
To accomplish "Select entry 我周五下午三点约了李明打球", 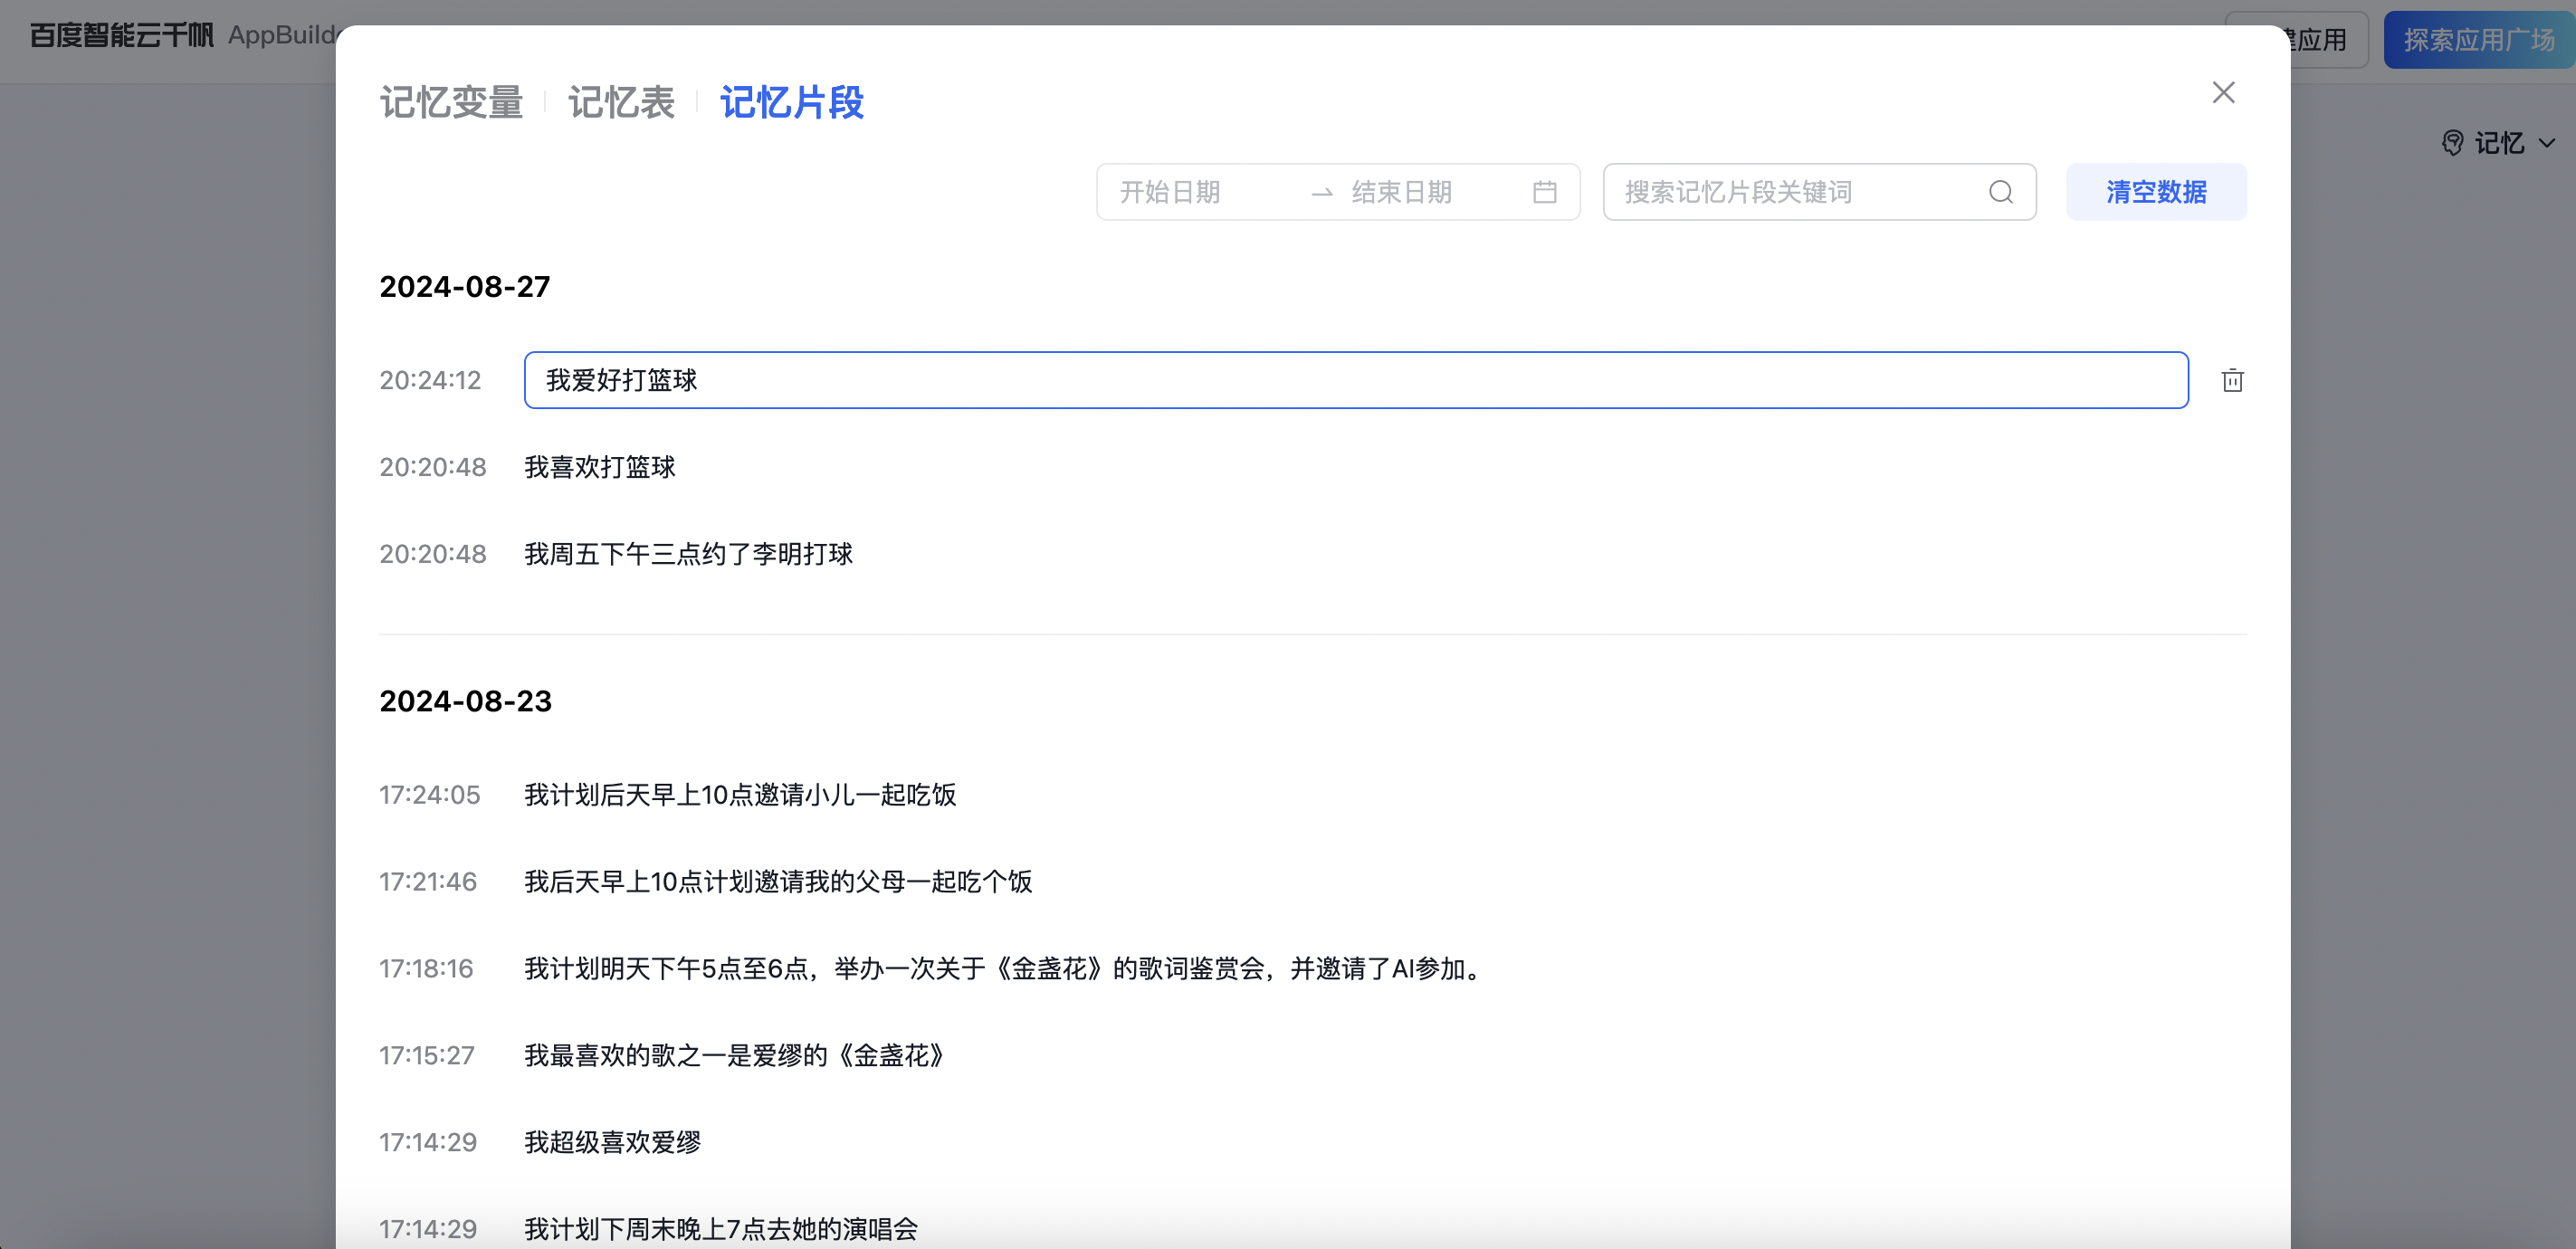I will coord(688,554).
